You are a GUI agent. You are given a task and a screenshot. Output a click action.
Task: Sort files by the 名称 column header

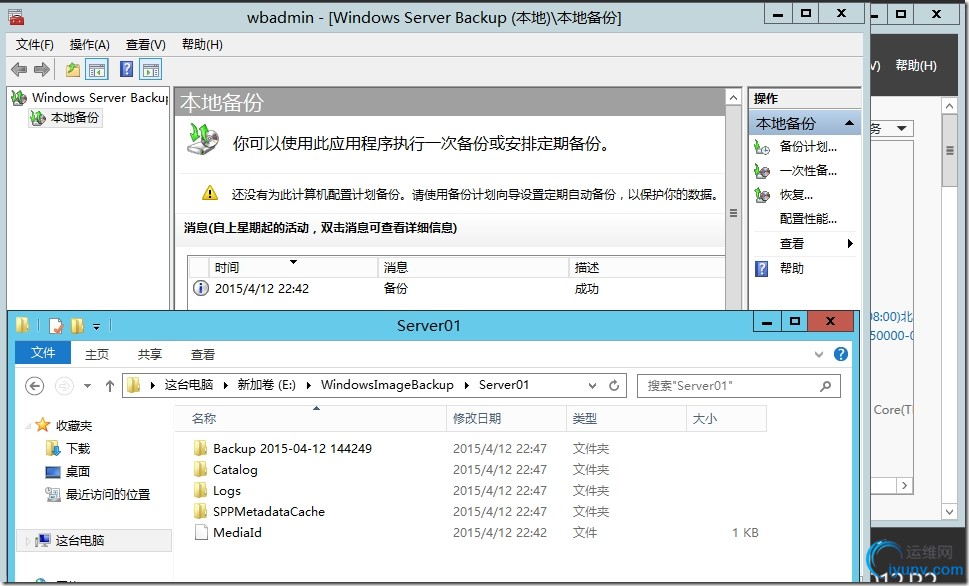tap(311, 418)
